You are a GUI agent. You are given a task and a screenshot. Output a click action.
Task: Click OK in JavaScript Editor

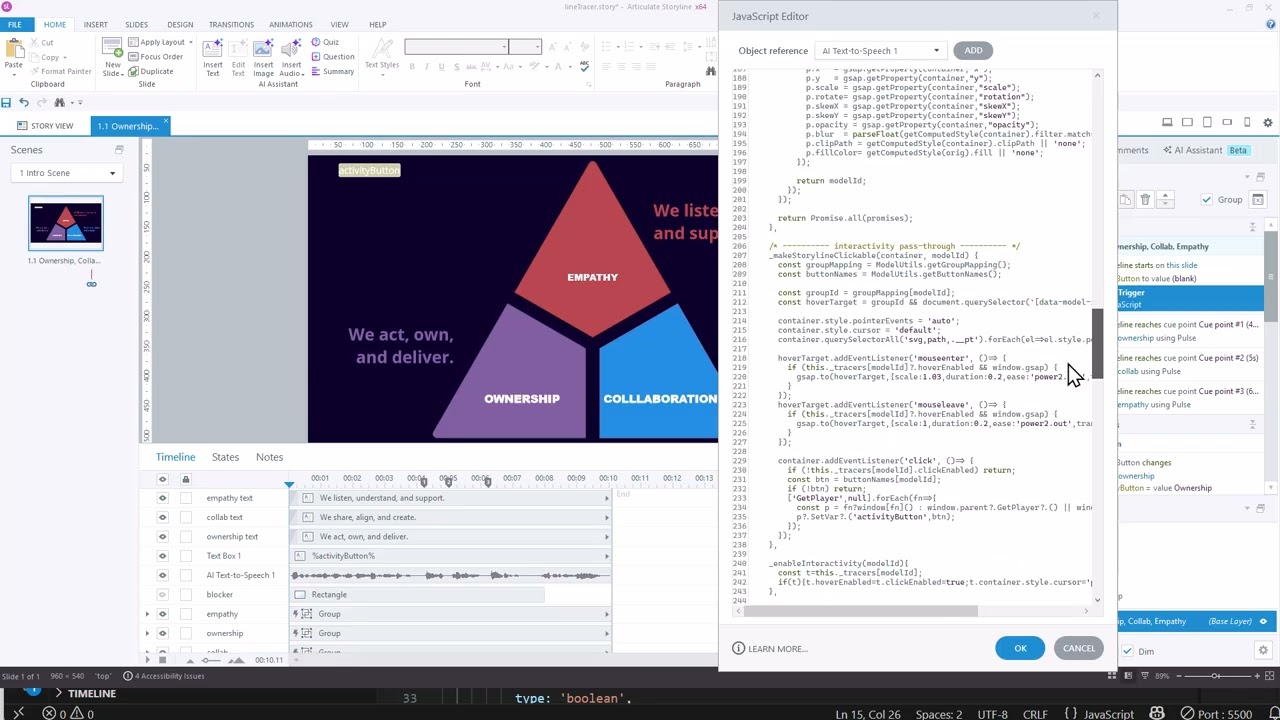pos(1020,648)
